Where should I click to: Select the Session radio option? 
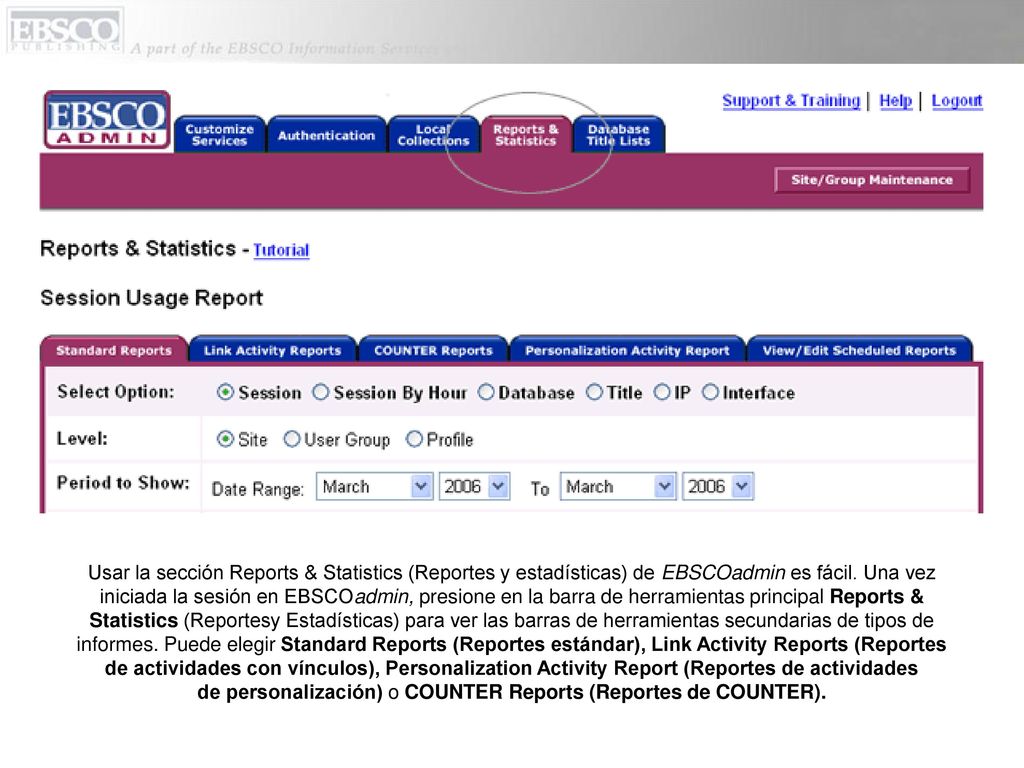click(225, 392)
